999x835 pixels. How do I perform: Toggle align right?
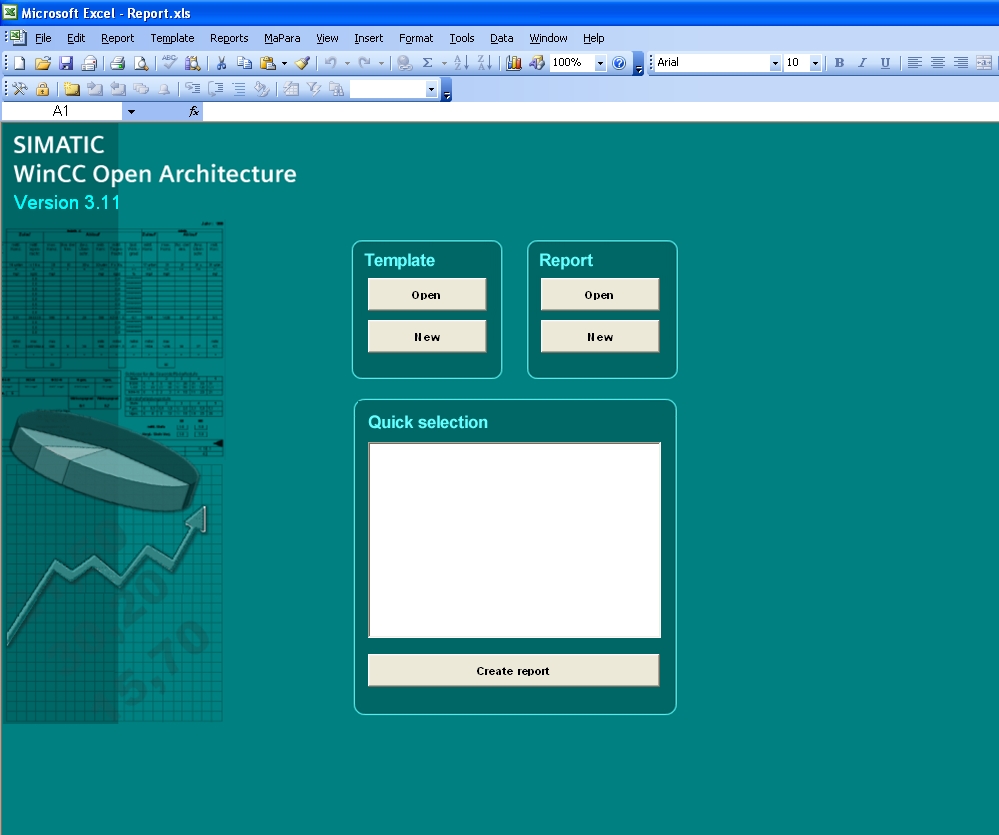coord(960,62)
